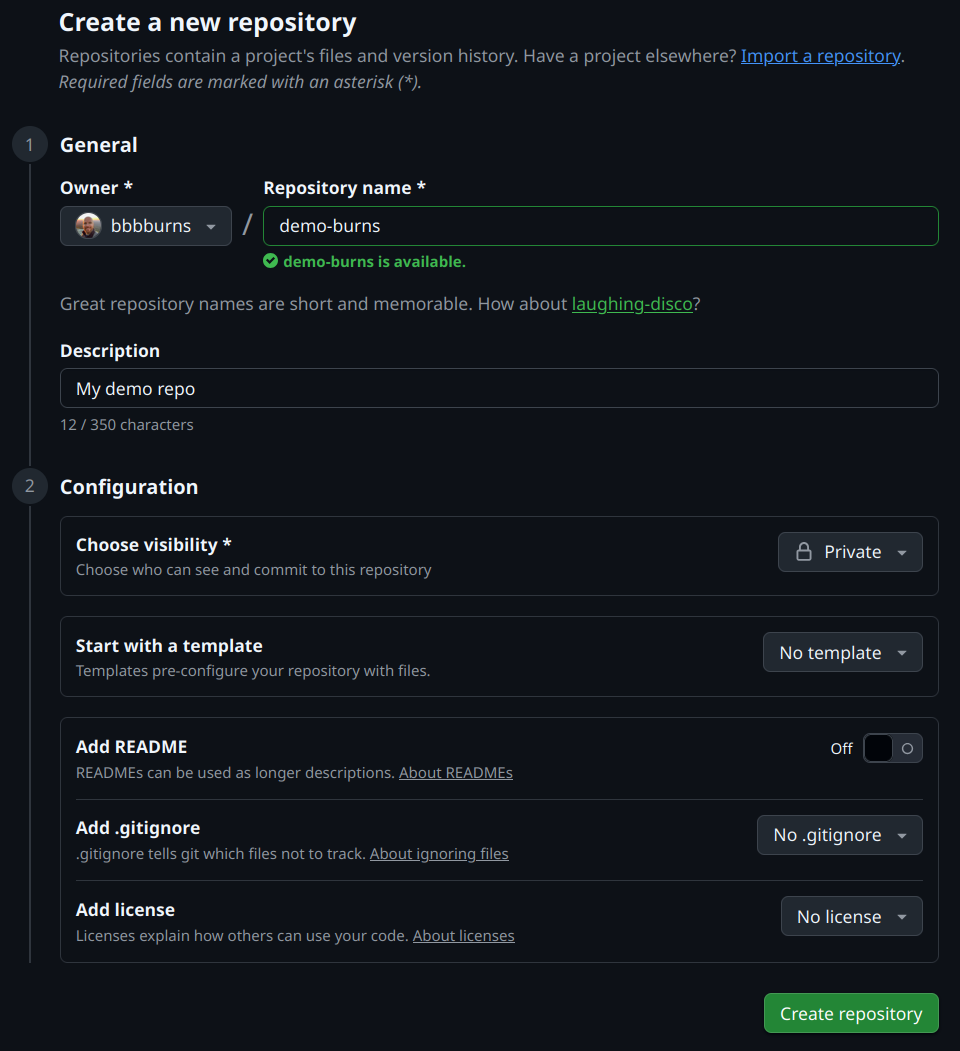Visit the About licenses link
The height and width of the screenshot is (1051, 960).
[x=464, y=936]
